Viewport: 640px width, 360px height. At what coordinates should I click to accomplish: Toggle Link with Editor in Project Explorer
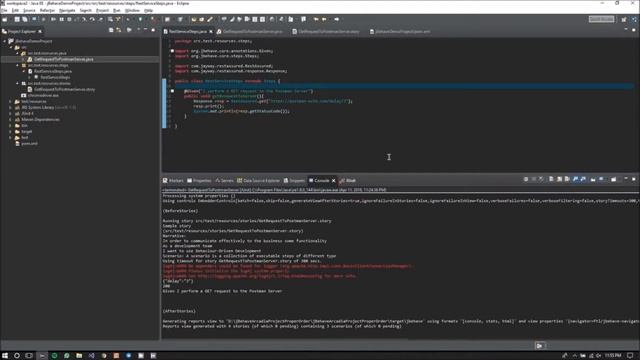tap(119, 30)
